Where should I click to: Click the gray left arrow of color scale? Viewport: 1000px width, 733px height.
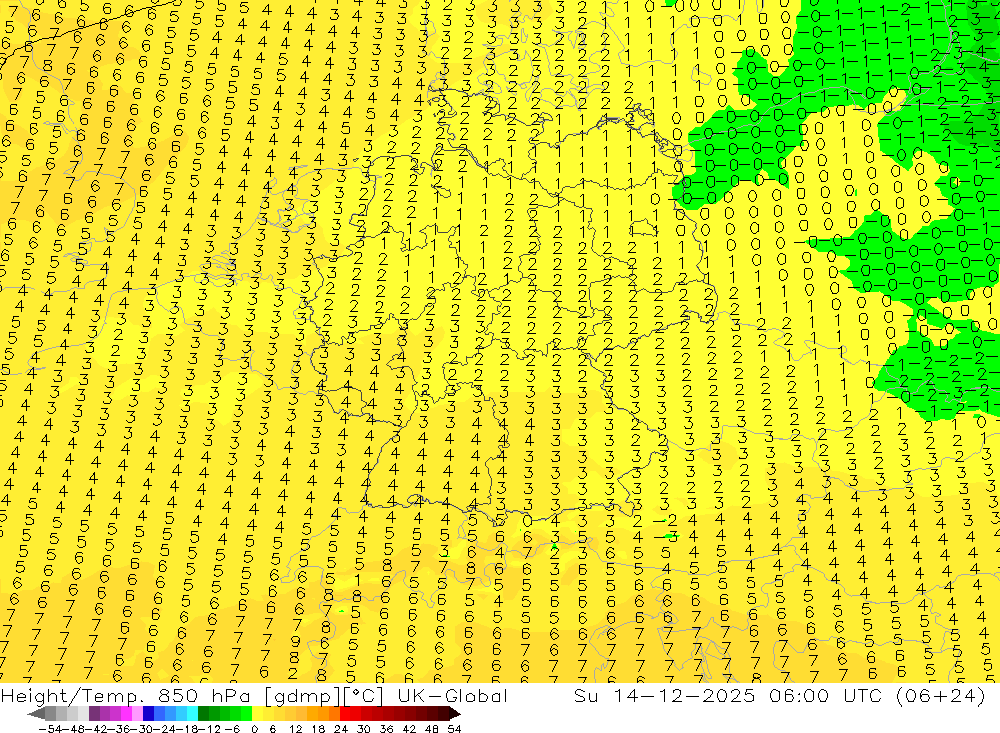click(x=37, y=714)
